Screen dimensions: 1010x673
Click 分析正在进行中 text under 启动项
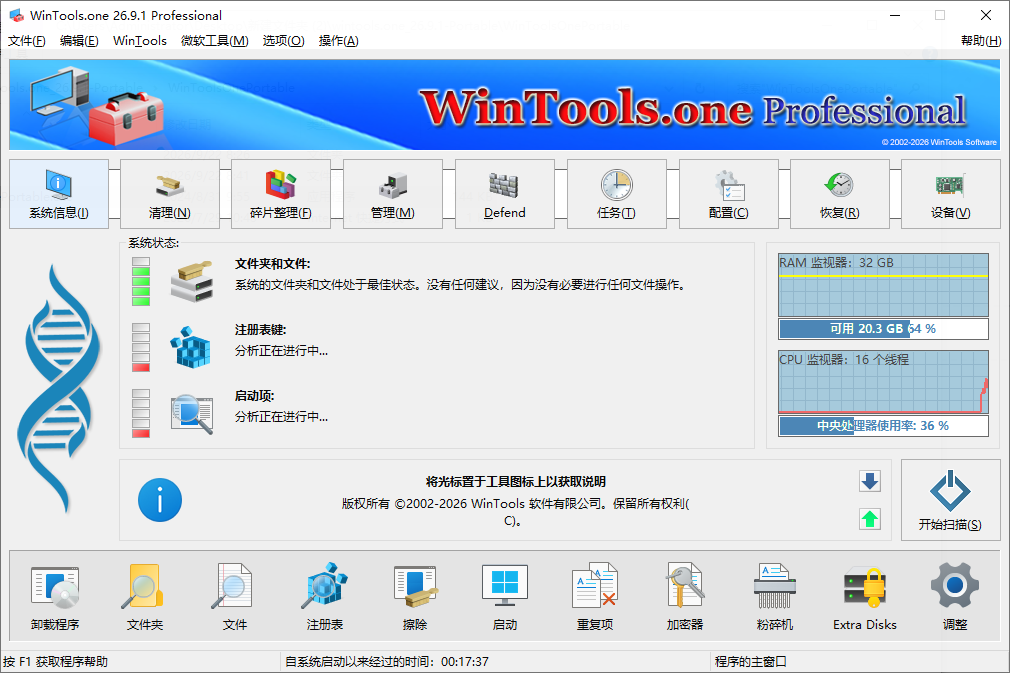coord(281,417)
